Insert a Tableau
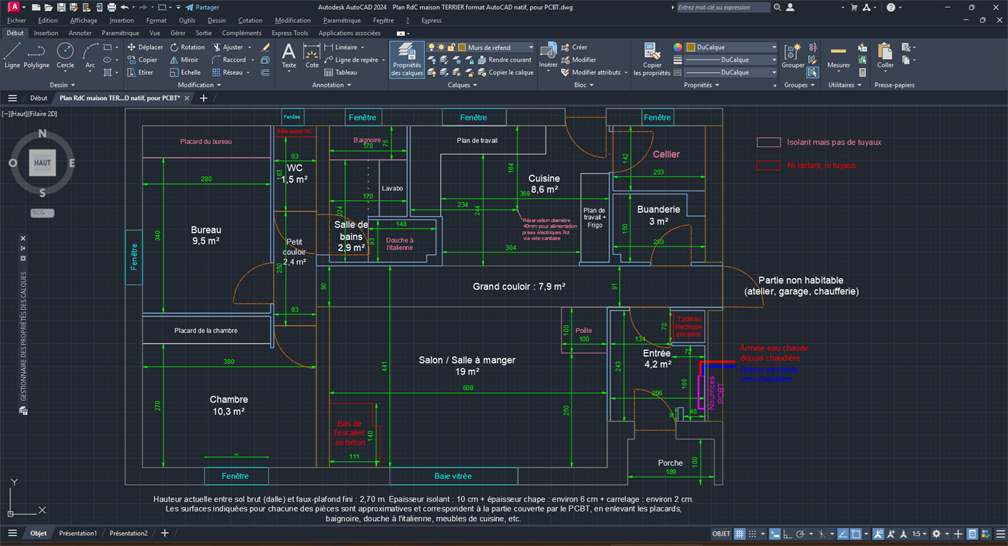Viewport: 1008px width, 546px height. (x=341, y=73)
